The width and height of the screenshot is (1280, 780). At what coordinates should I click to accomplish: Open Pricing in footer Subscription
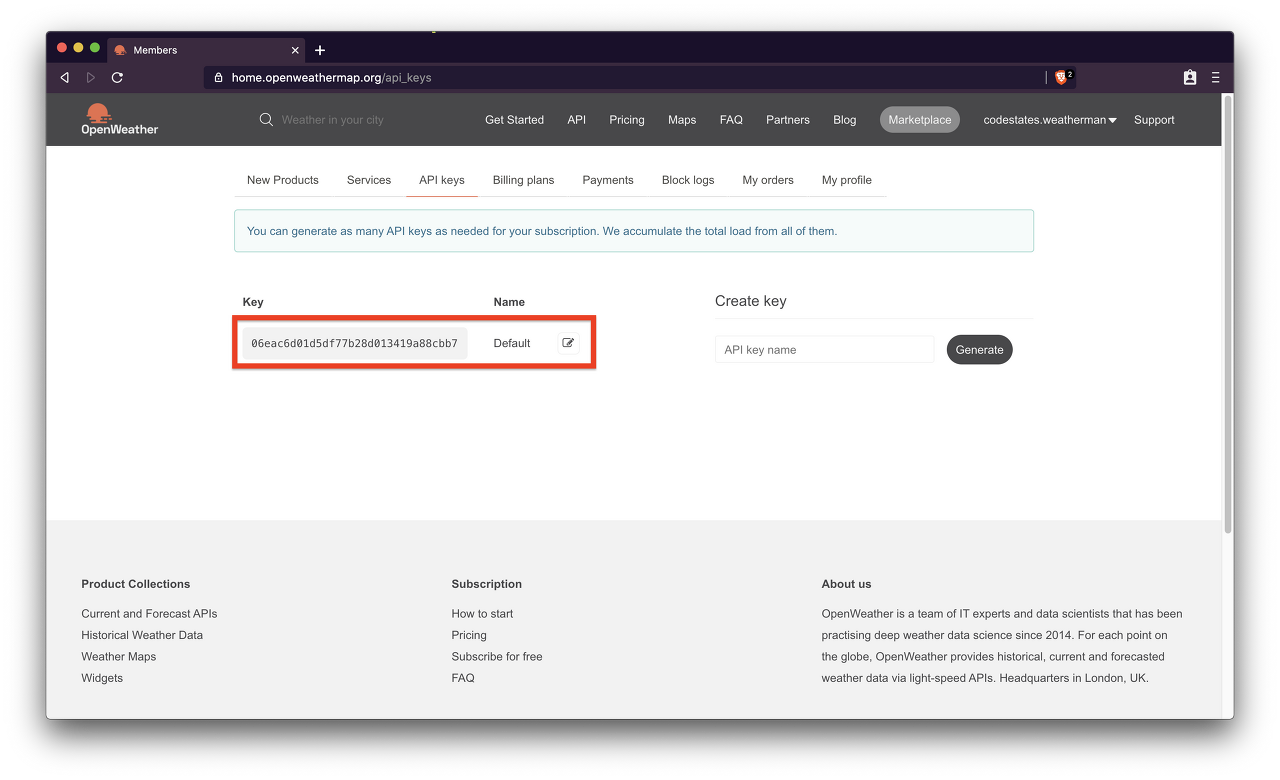[x=469, y=635]
